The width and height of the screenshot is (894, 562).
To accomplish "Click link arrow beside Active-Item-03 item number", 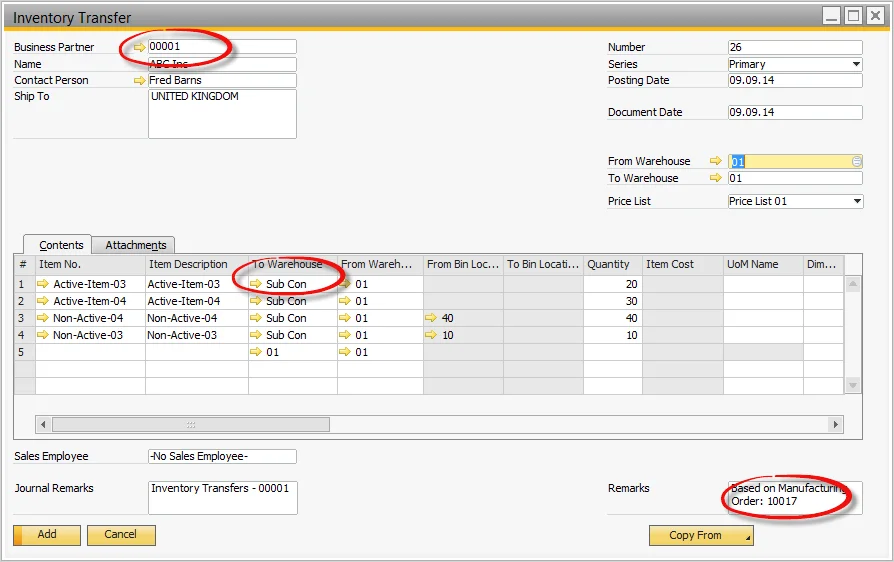I will pyautogui.click(x=43, y=284).
